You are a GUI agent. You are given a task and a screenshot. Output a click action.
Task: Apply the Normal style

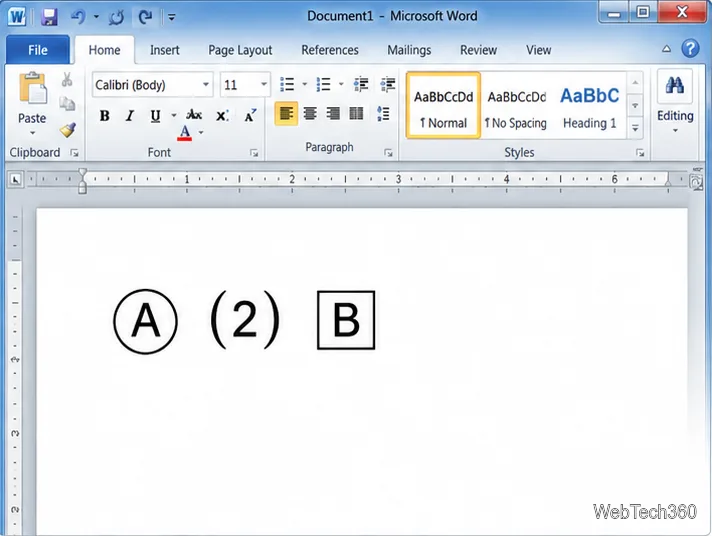point(443,105)
